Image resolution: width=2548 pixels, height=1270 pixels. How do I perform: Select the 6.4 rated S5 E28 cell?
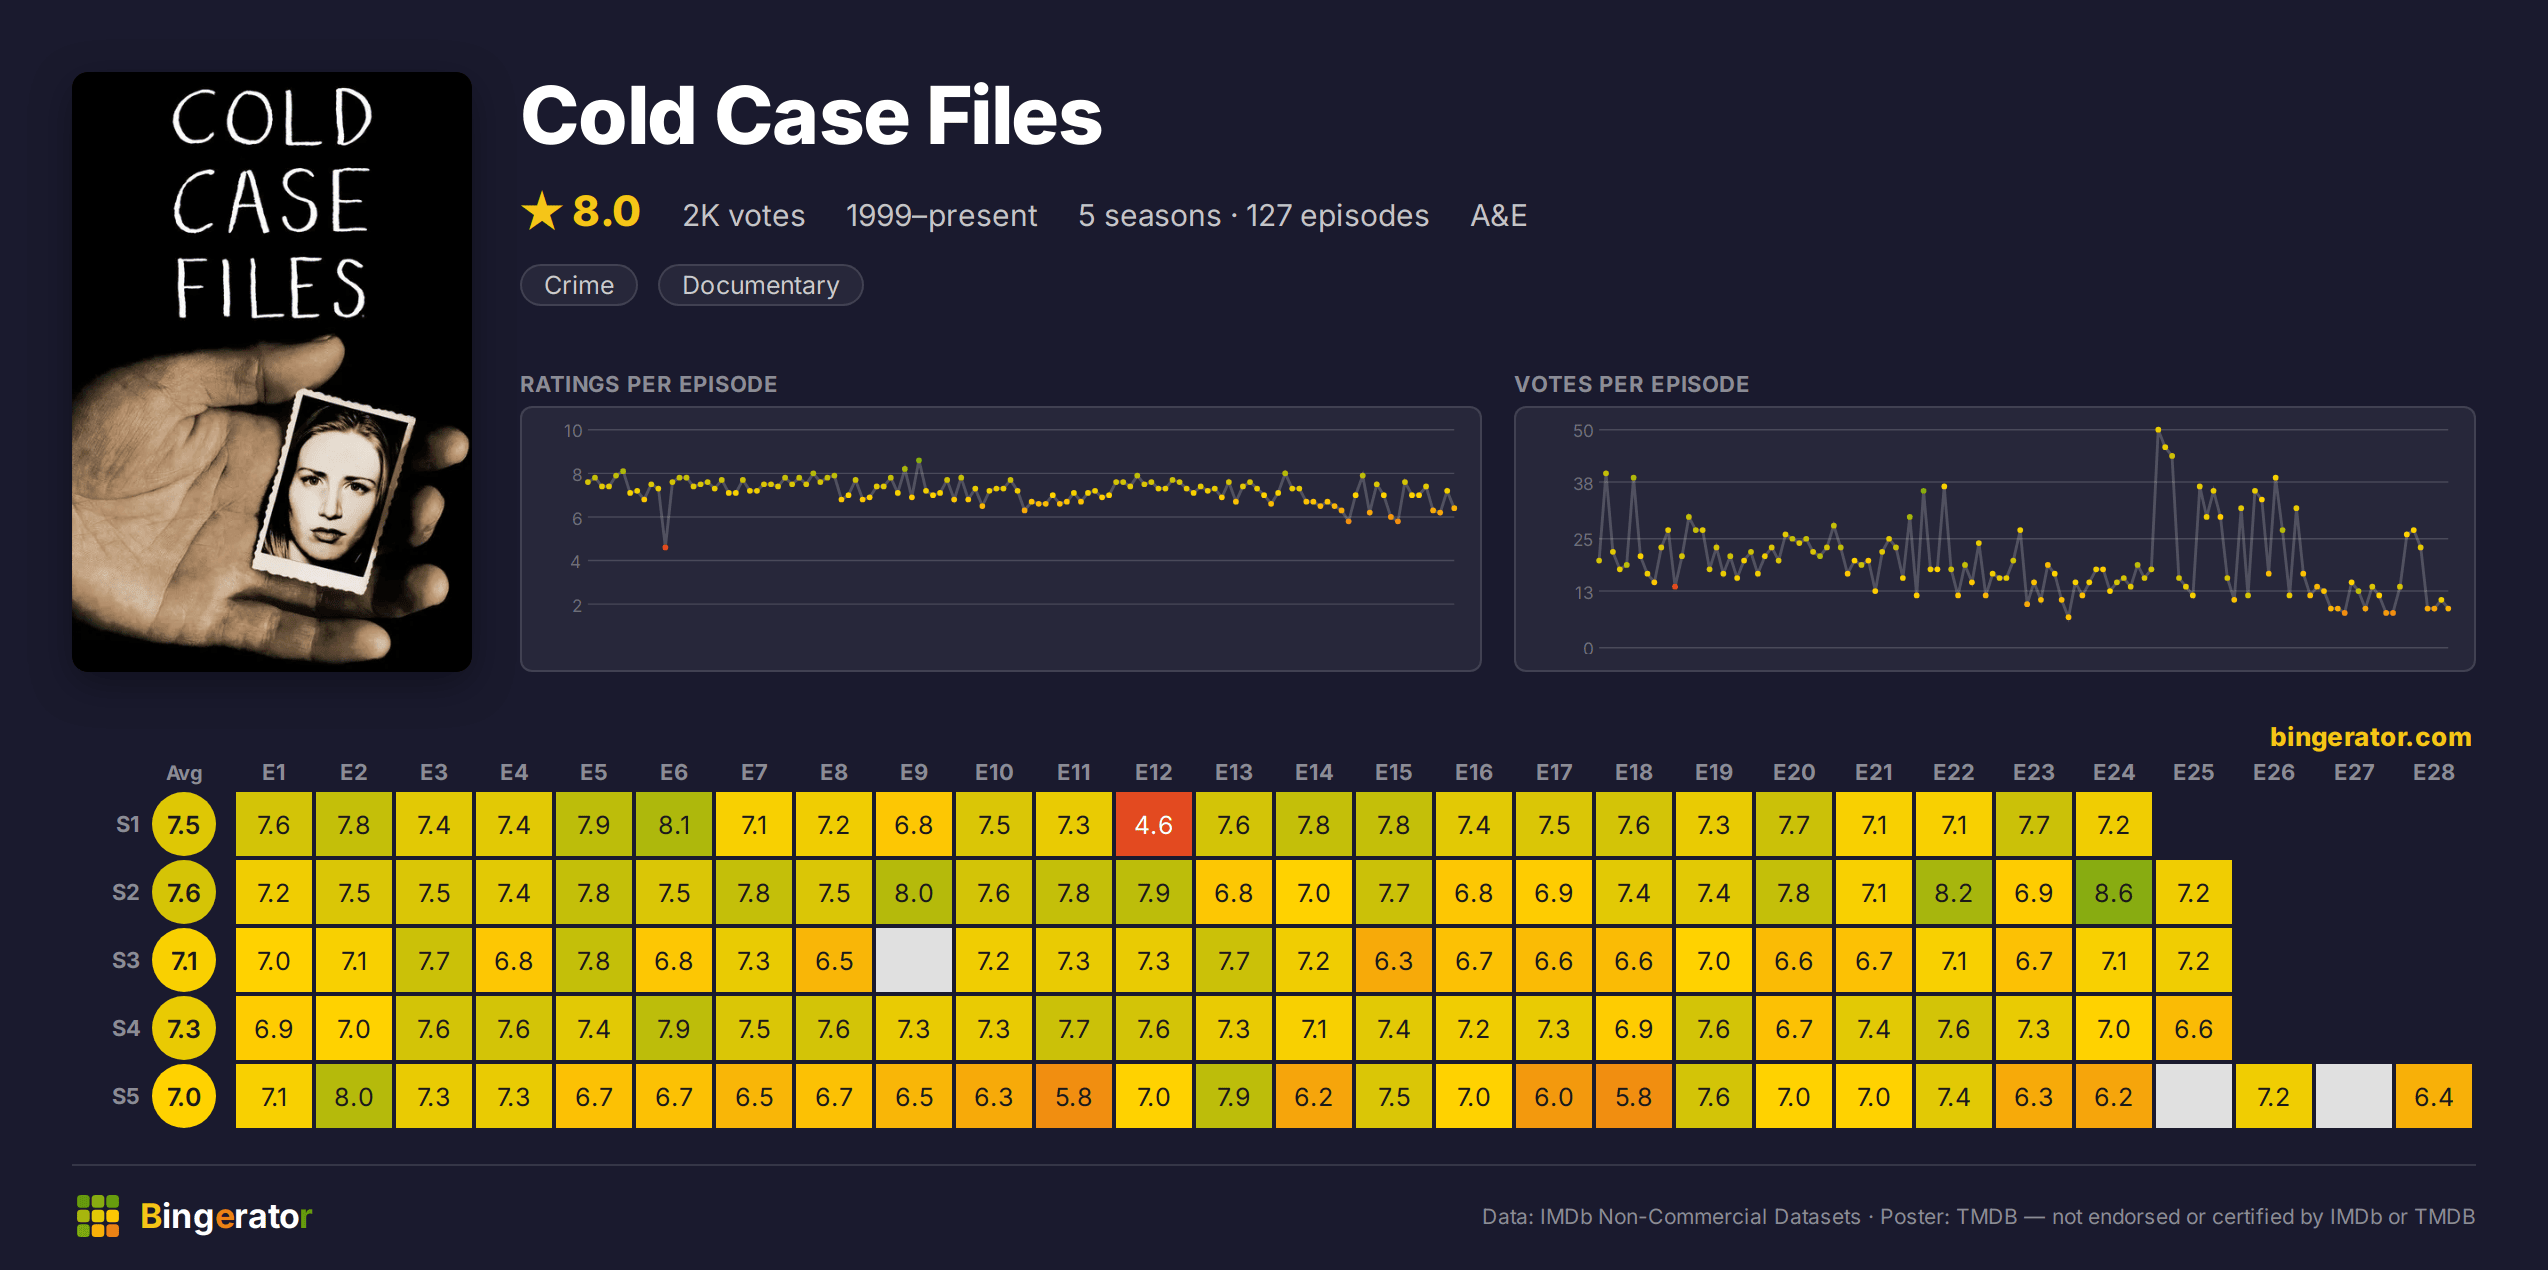(2434, 1097)
